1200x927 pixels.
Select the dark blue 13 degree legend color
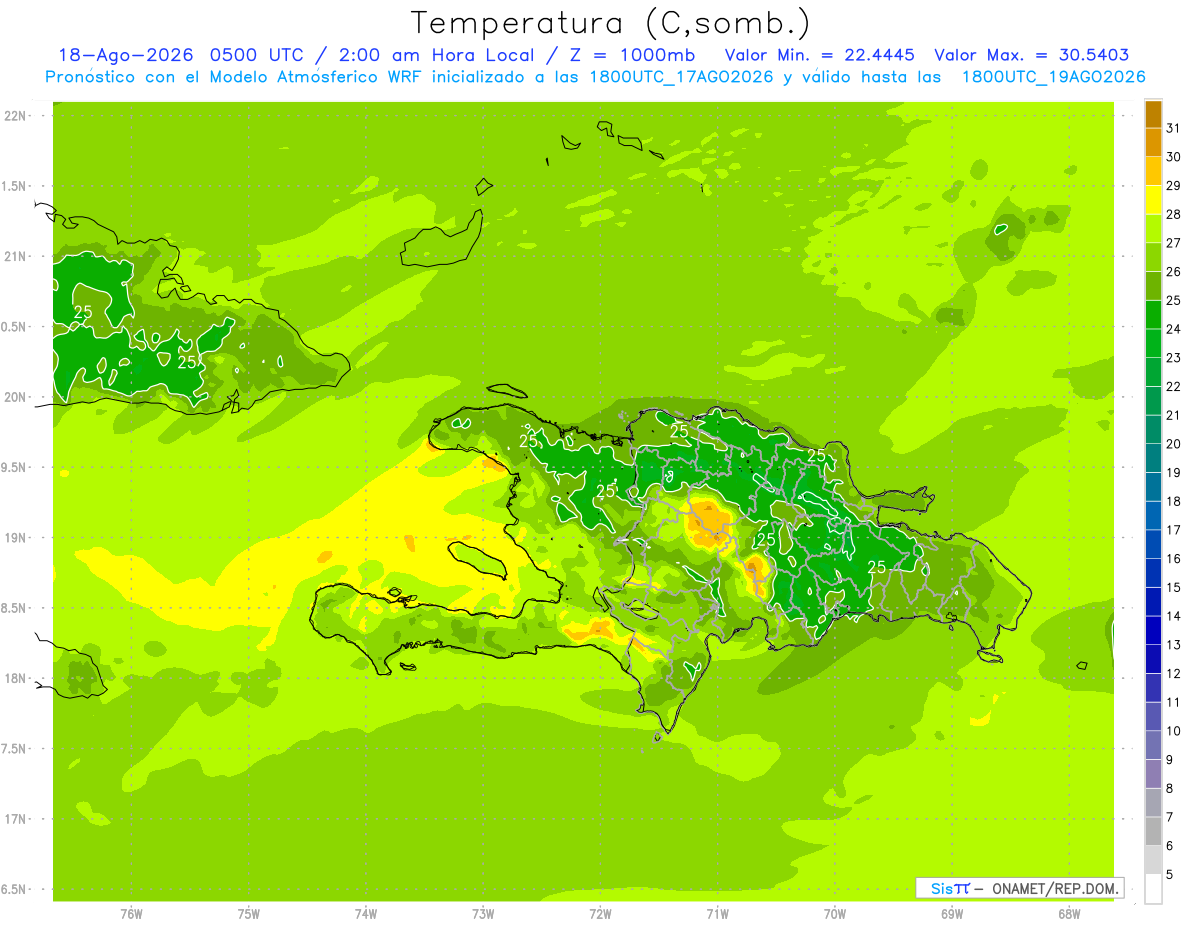[1153, 631]
